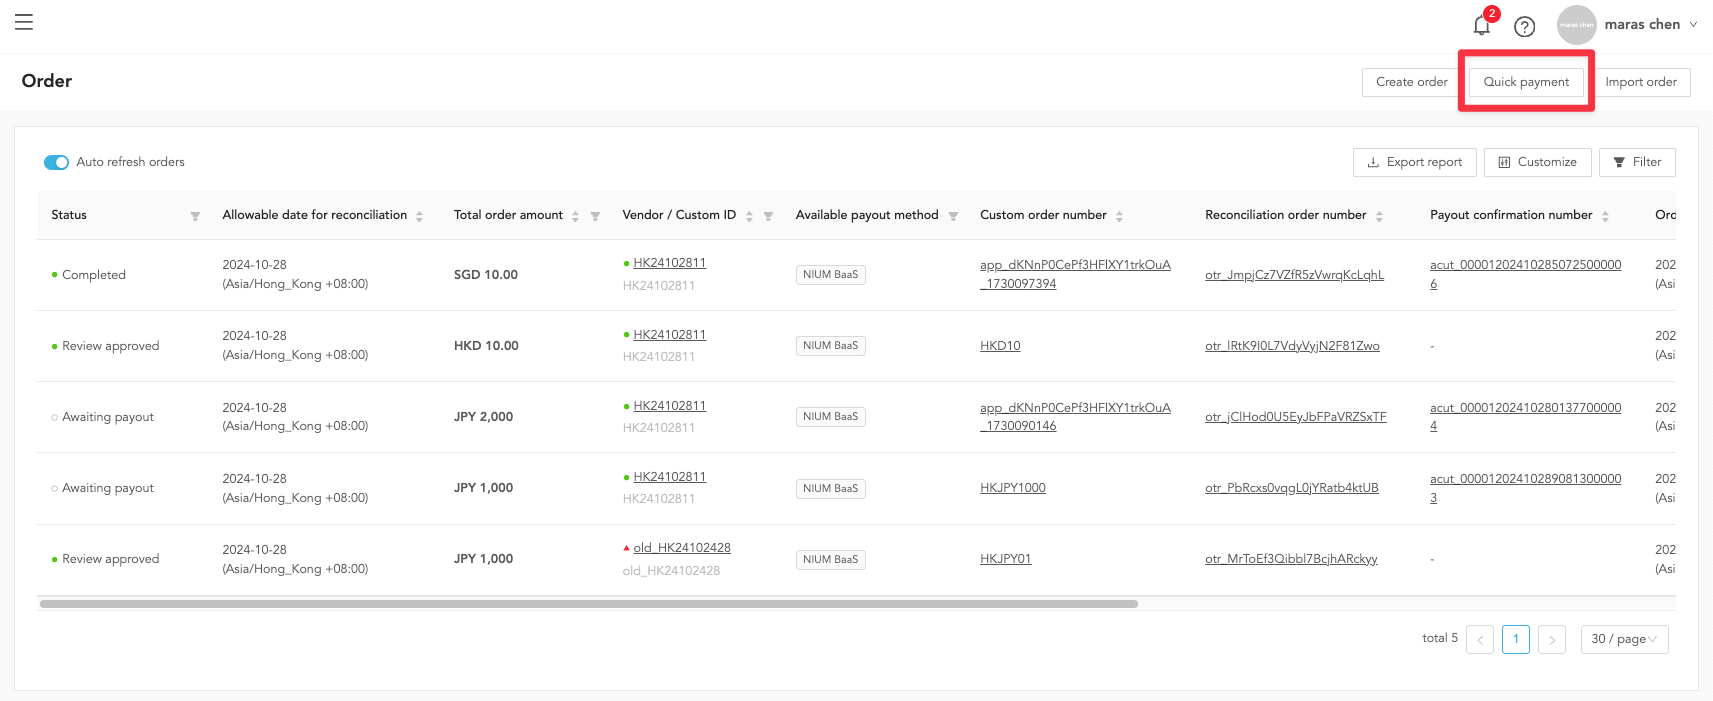Expand the maras chen account dropdown
Viewport: 1713px width, 701px height.
click(x=1693, y=24)
